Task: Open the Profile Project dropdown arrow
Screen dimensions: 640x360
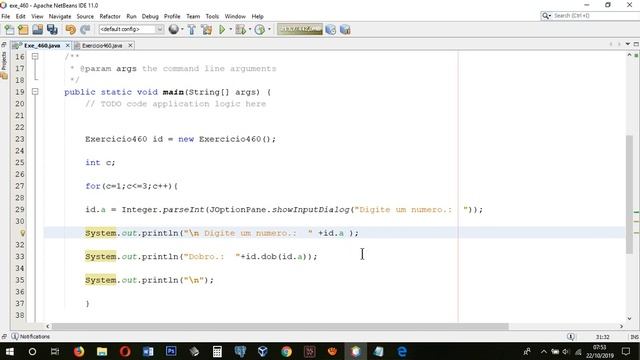Action: click(x=269, y=29)
